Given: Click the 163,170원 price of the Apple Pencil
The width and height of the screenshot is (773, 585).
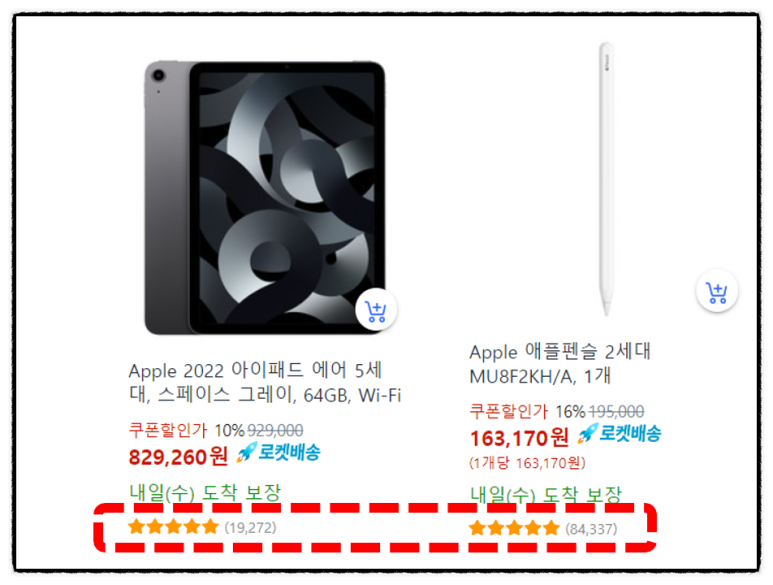Looking at the screenshot, I should coord(519,438).
